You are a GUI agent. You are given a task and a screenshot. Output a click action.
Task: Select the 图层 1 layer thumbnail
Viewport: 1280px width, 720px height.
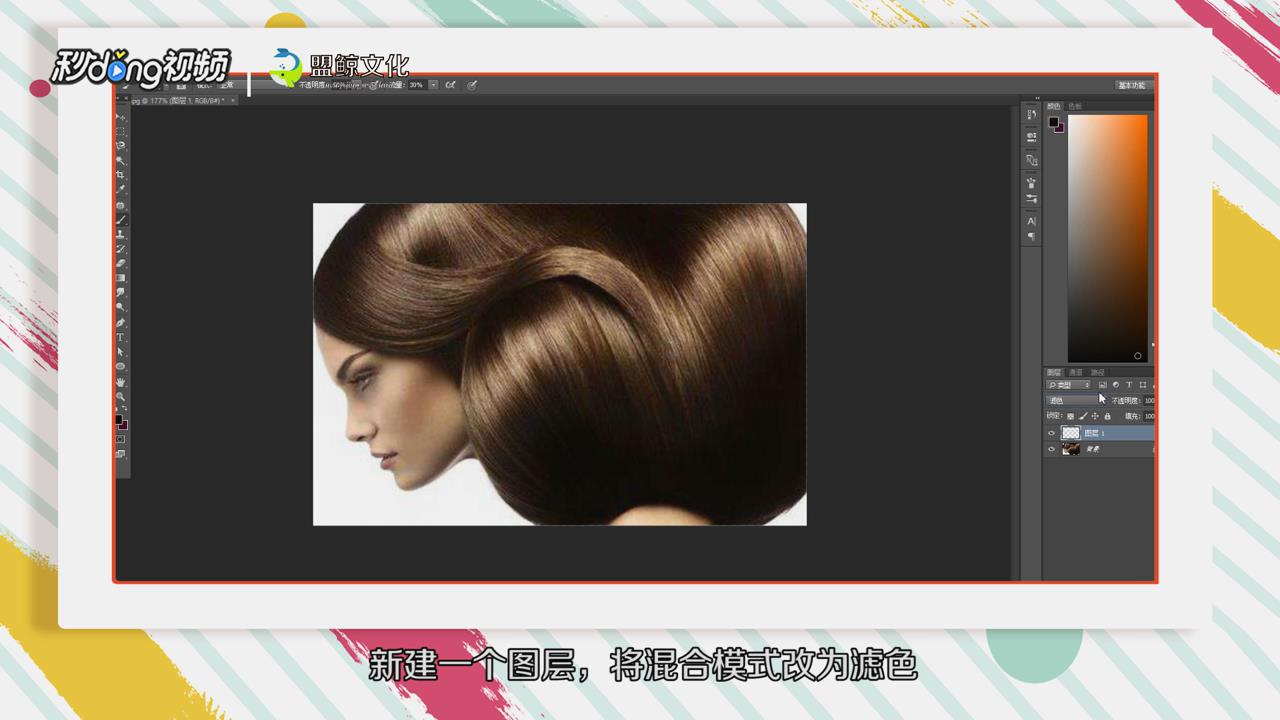[1071, 433]
